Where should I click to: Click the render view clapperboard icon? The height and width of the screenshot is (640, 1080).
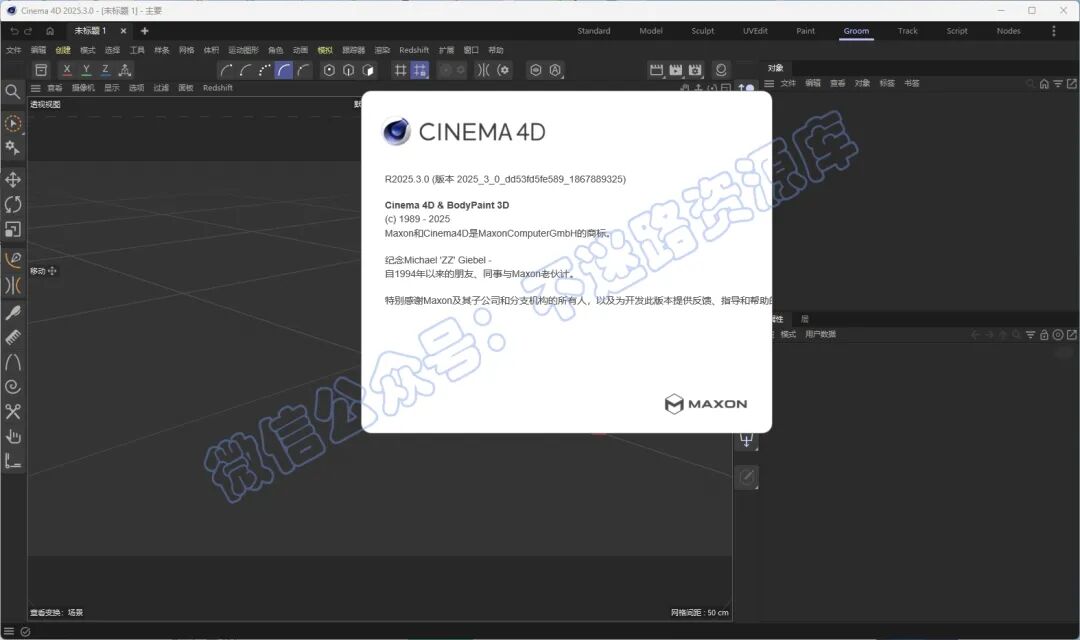(x=656, y=70)
